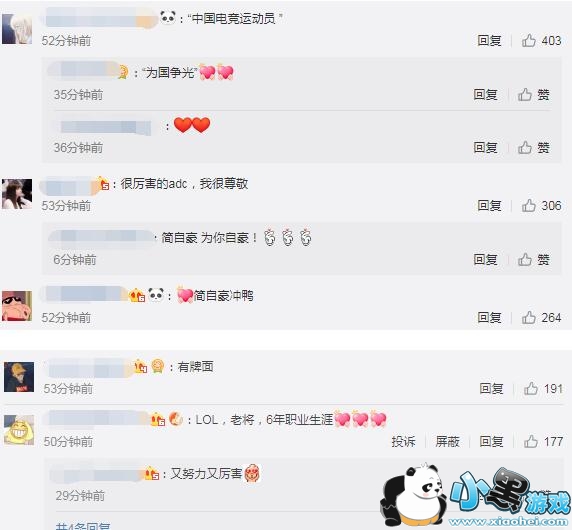Expand the 共4条回复 replies link
This screenshot has height=530, width=572.
(83, 526)
